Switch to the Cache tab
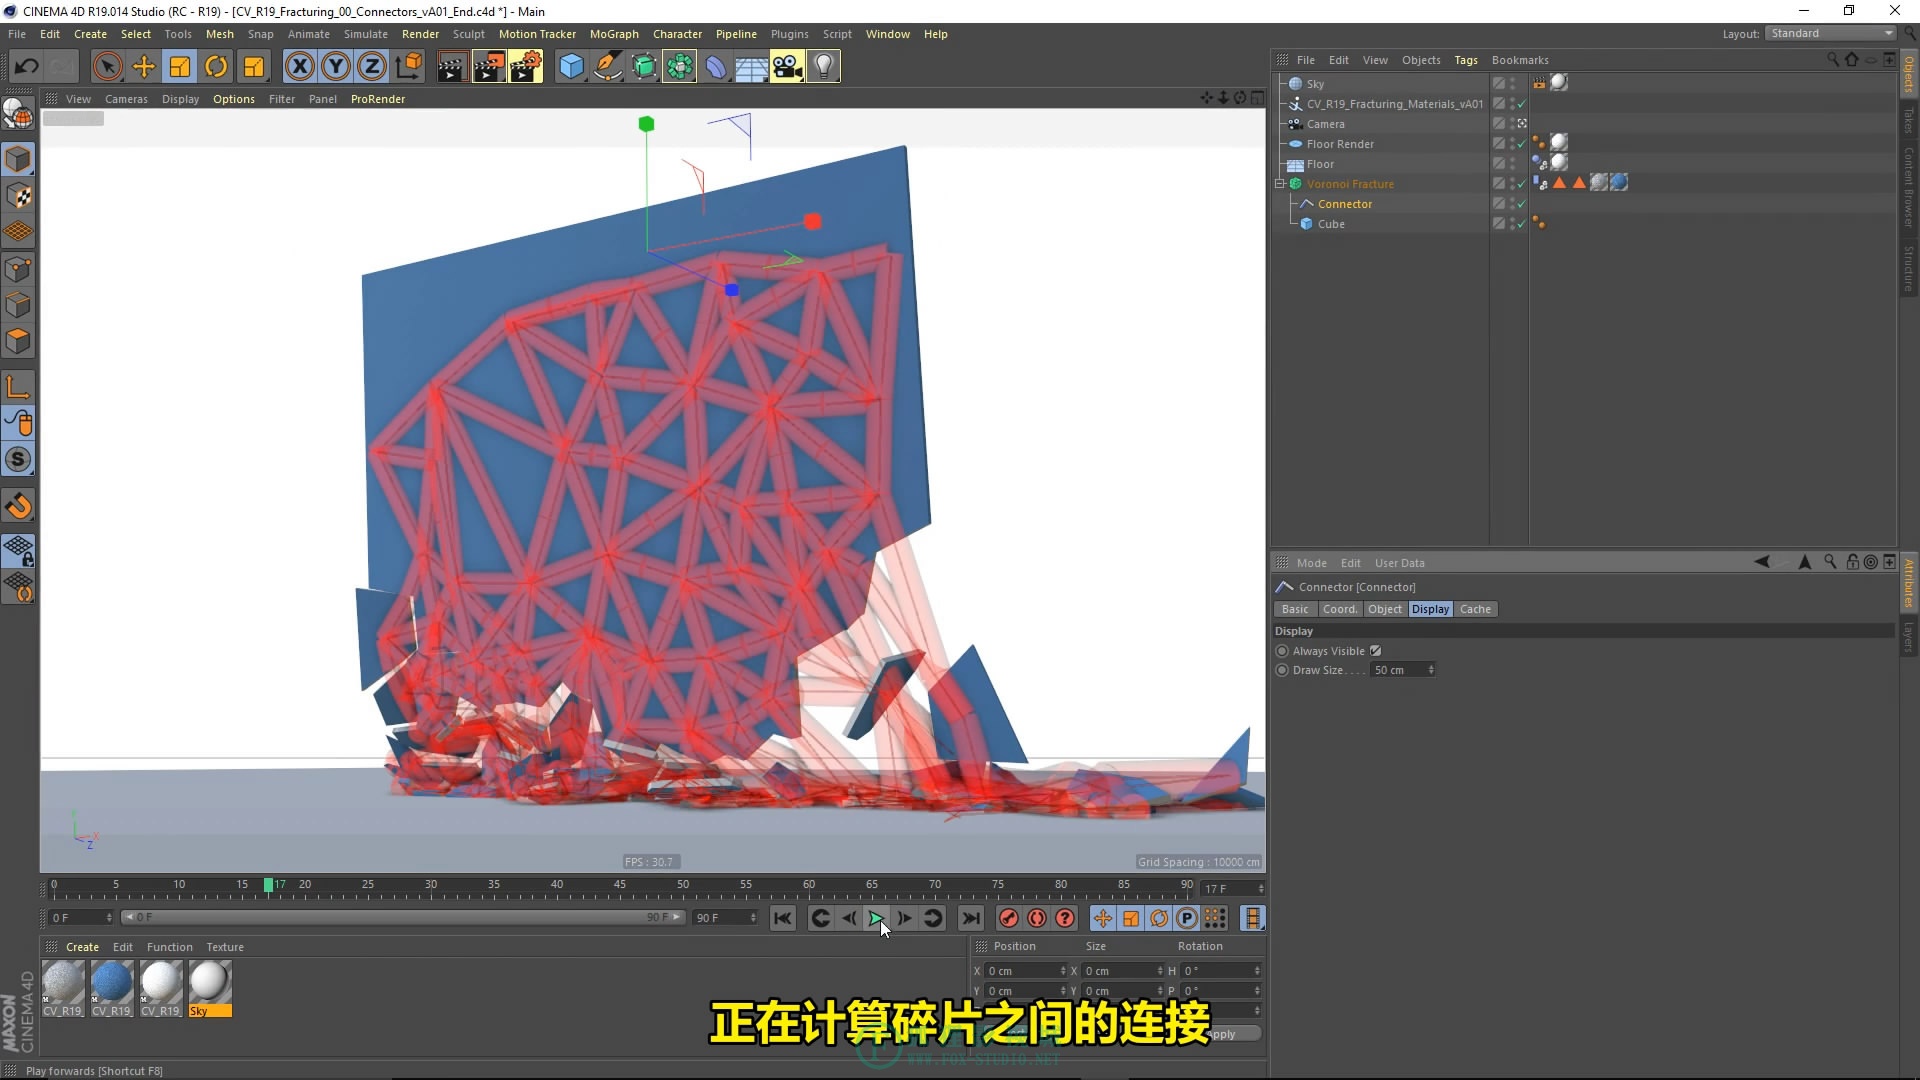Image resolution: width=1920 pixels, height=1080 pixels. [1475, 609]
